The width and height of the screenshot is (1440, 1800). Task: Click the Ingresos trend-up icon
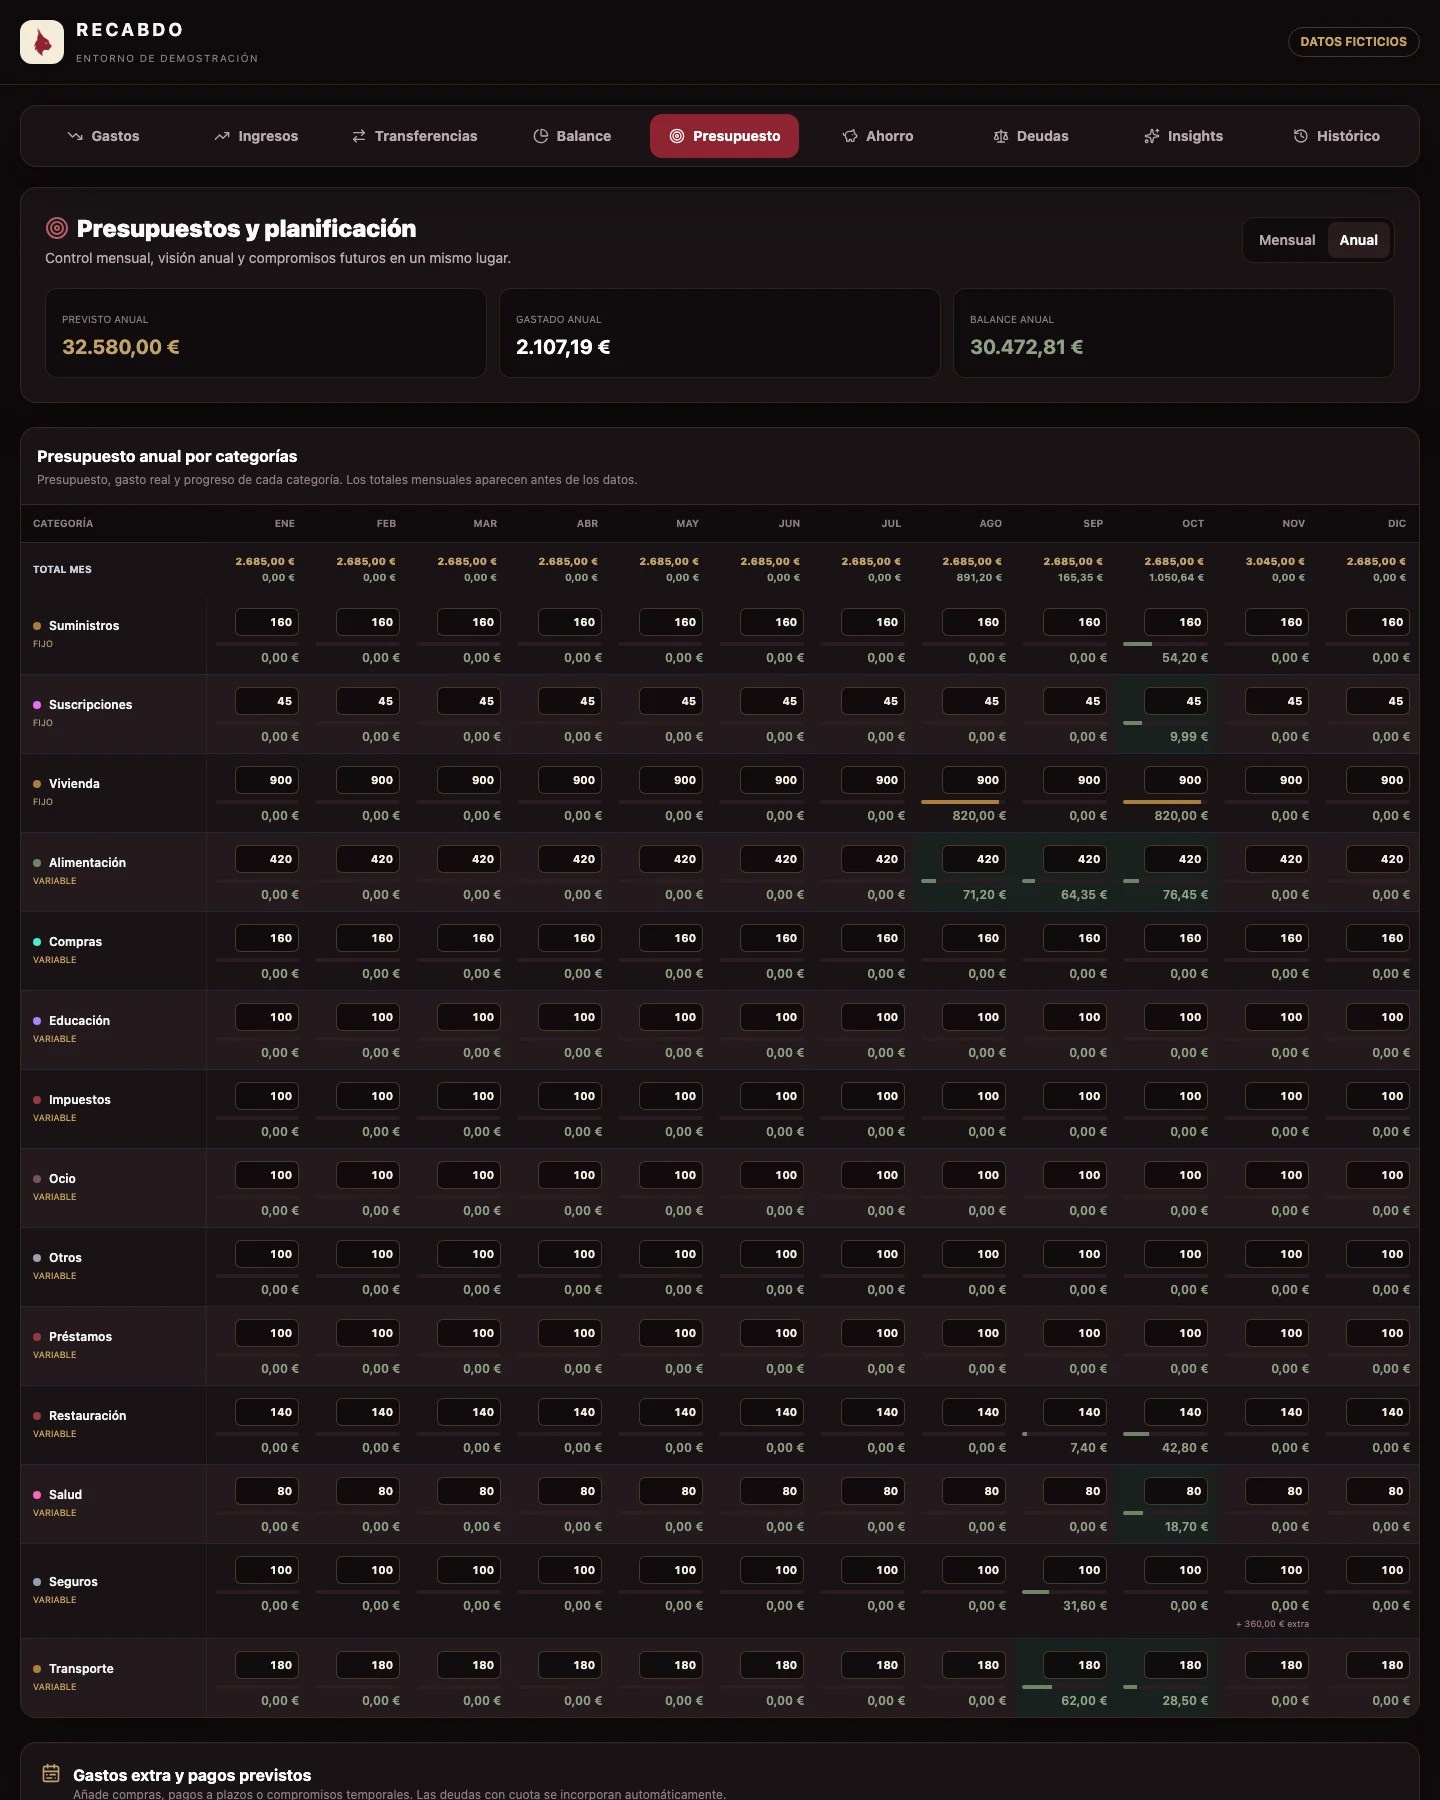[x=222, y=136]
